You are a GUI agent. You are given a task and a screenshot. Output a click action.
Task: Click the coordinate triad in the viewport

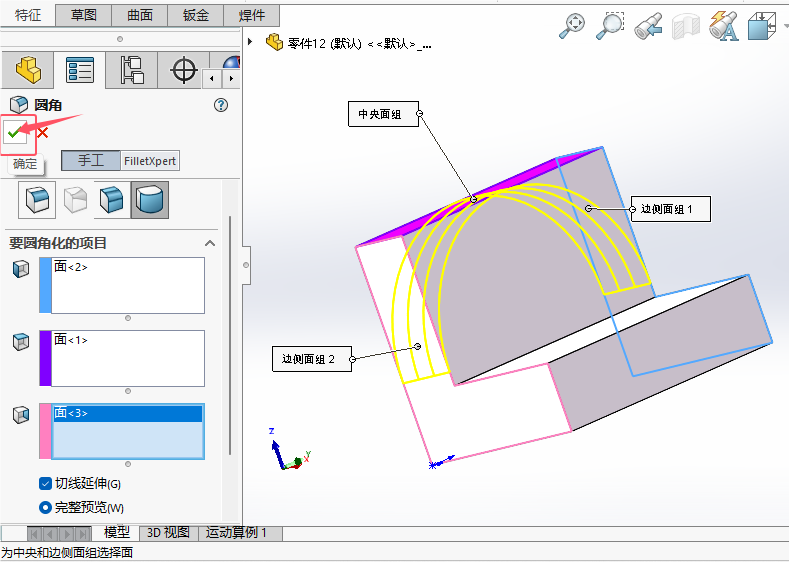(289, 449)
